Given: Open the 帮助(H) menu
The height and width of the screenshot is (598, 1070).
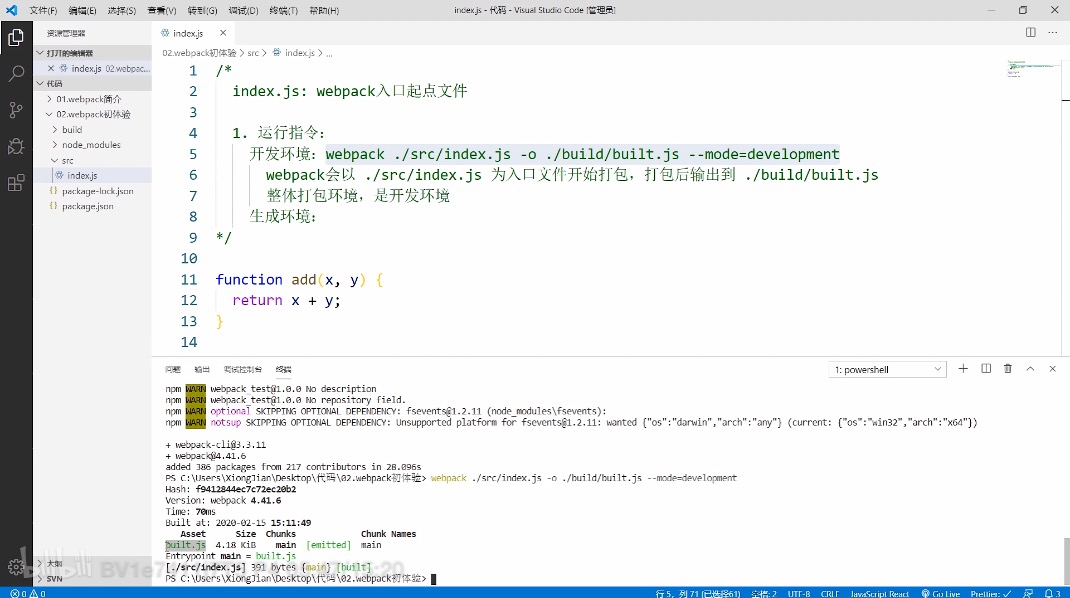Looking at the screenshot, I should pyautogui.click(x=323, y=10).
